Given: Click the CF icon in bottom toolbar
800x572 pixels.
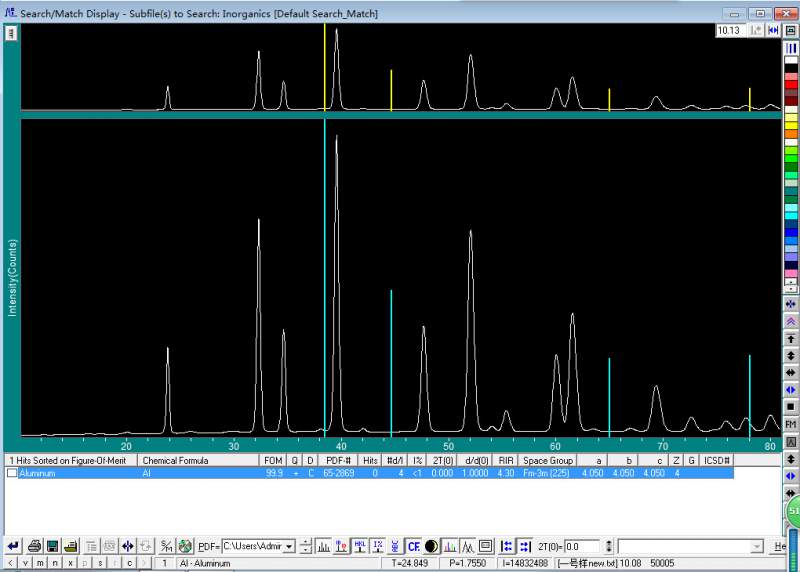Looking at the screenshot, I should (413, 546).
